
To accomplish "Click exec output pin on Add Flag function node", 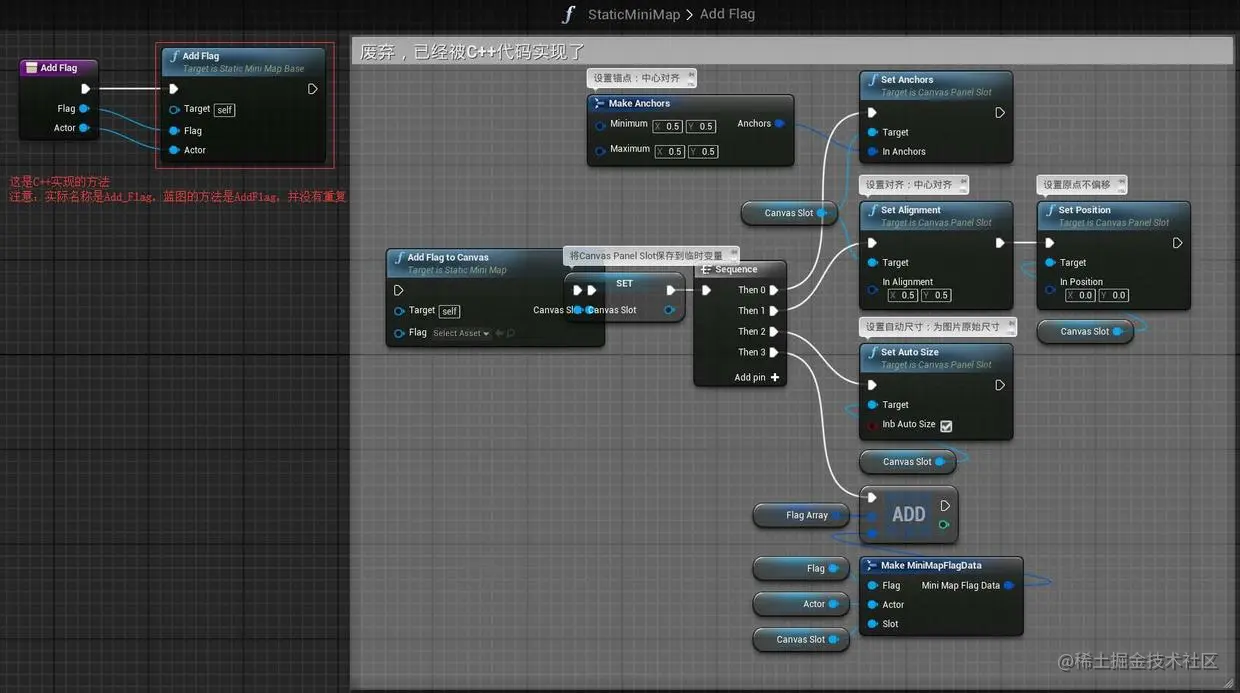I will 312,89.
